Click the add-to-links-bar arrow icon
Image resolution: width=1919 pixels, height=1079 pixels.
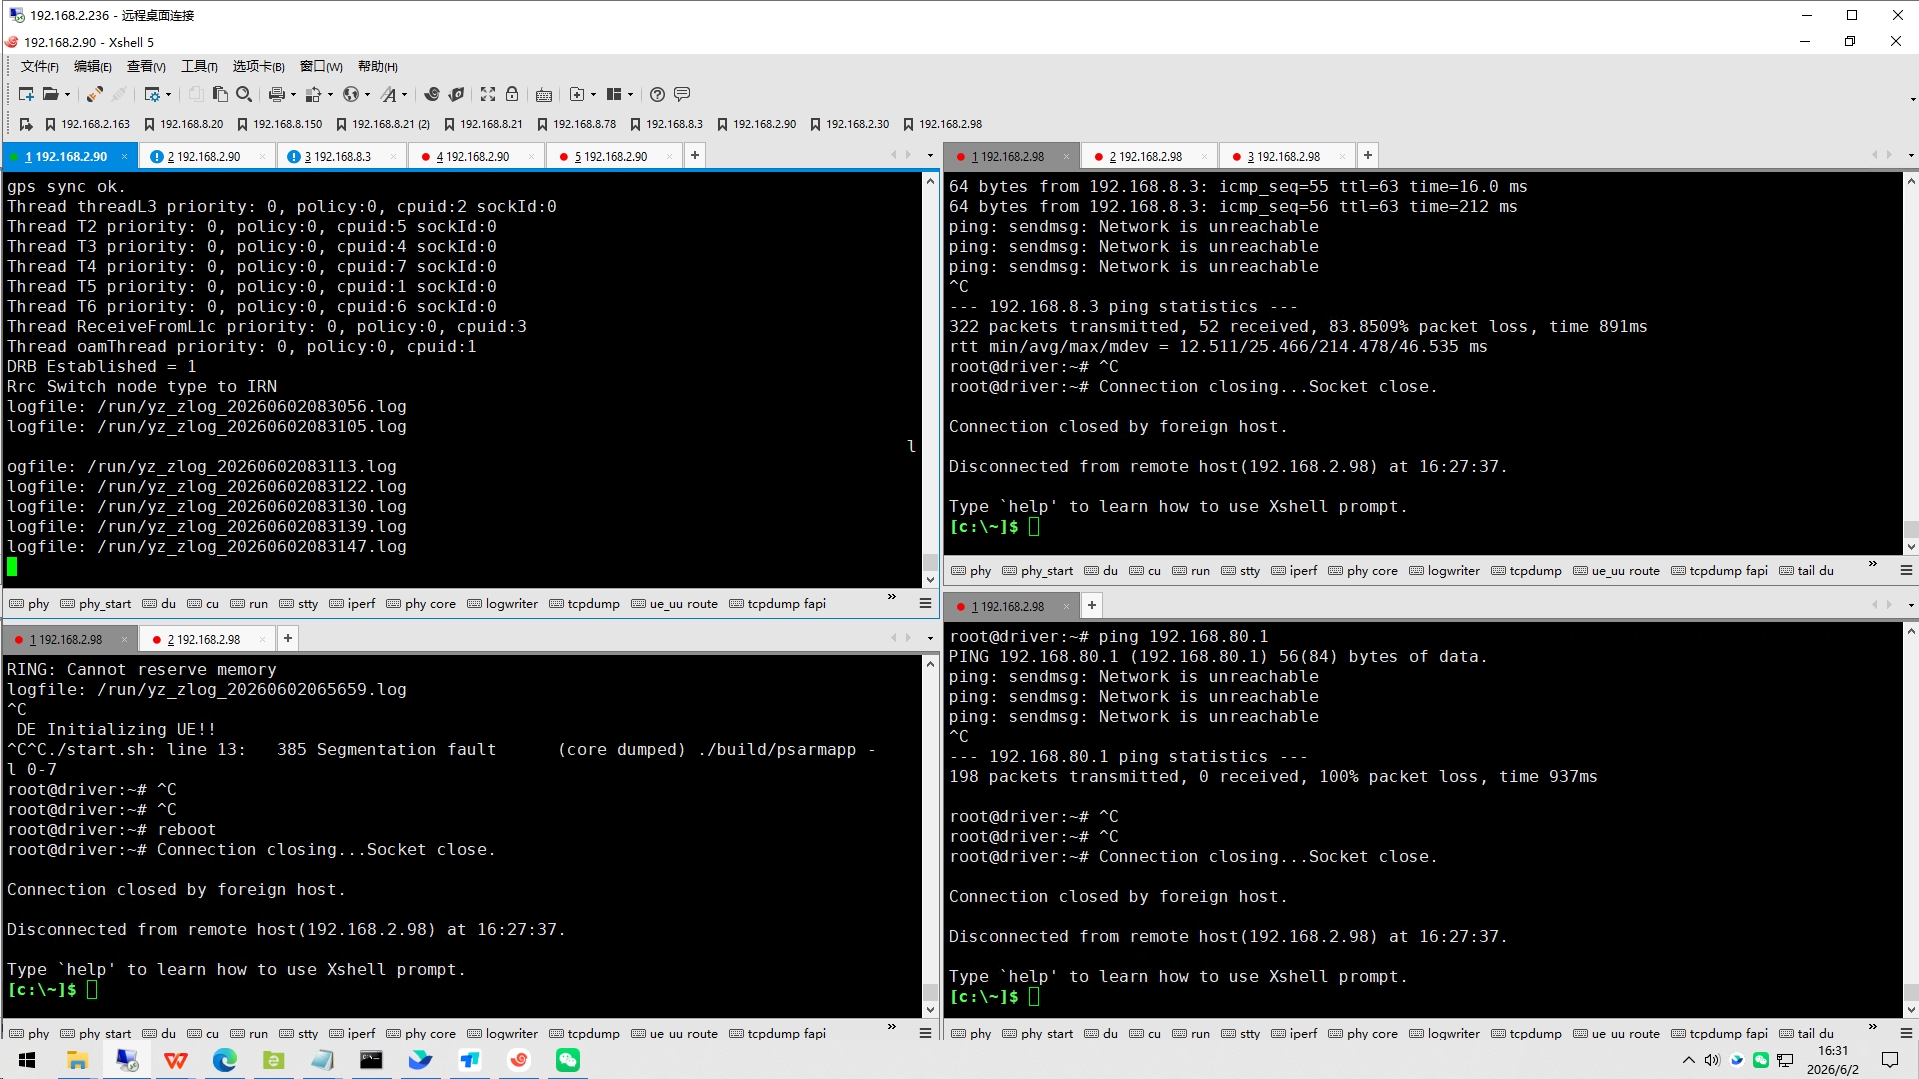click(26, 124)
